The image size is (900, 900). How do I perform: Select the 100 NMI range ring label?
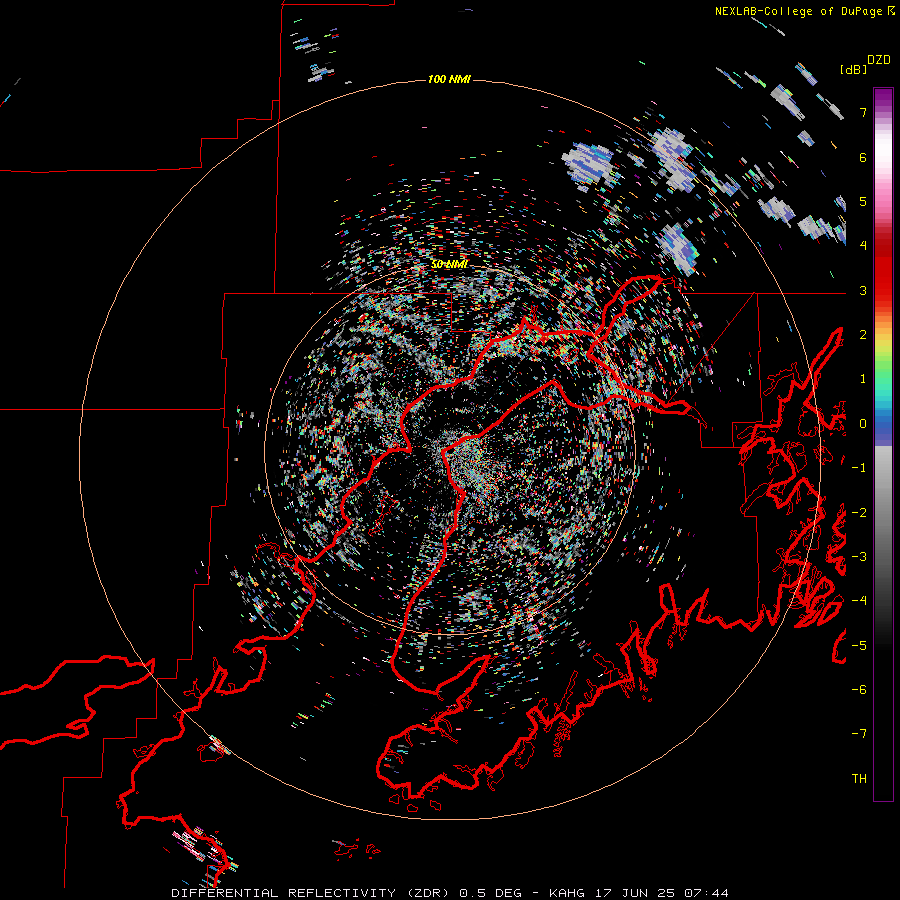click(449, 79)
